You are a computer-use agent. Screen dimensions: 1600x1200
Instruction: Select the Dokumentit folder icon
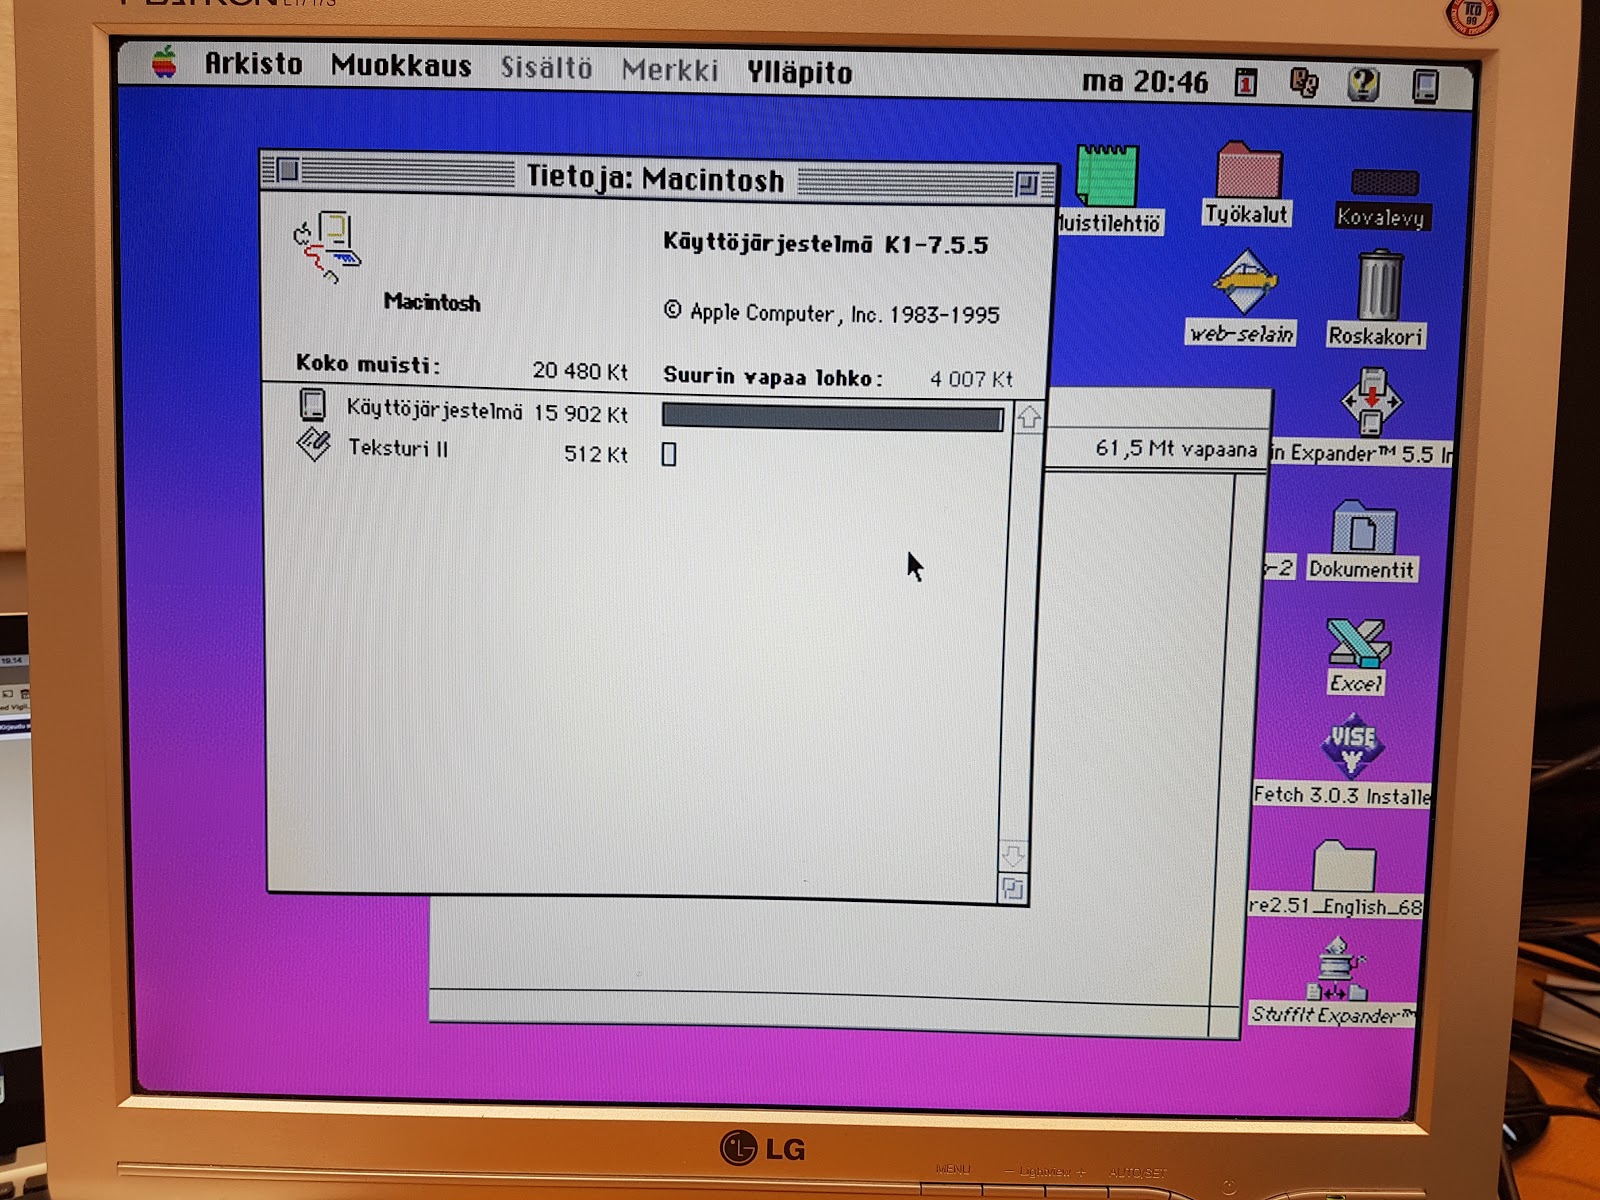tap(1363, 527)
